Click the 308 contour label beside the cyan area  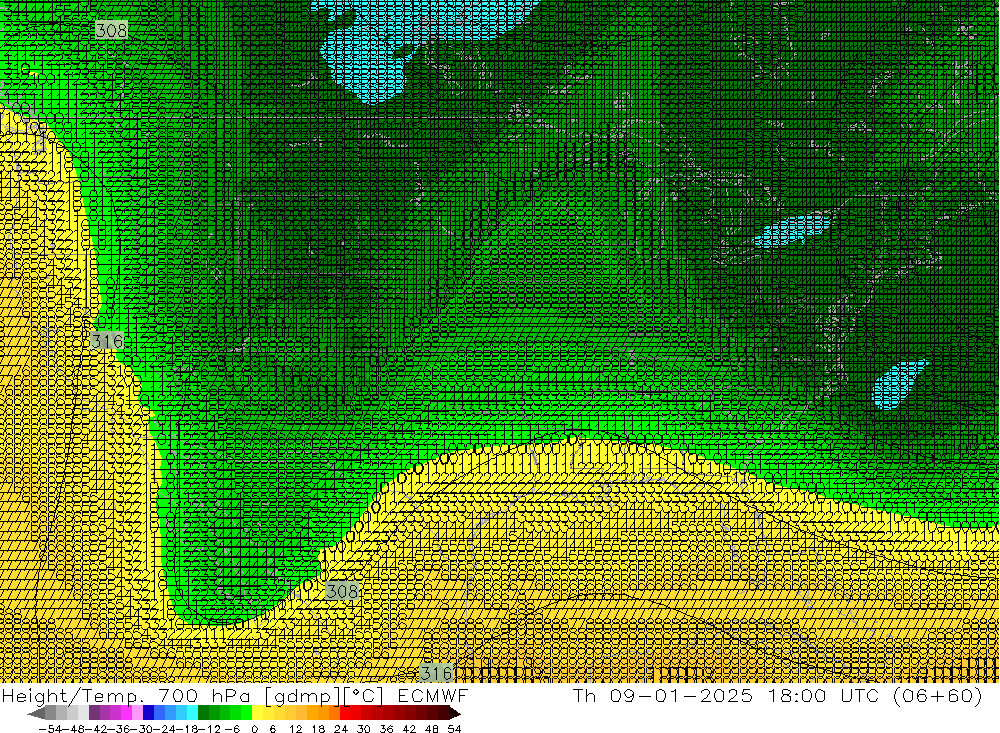(111, 30)
